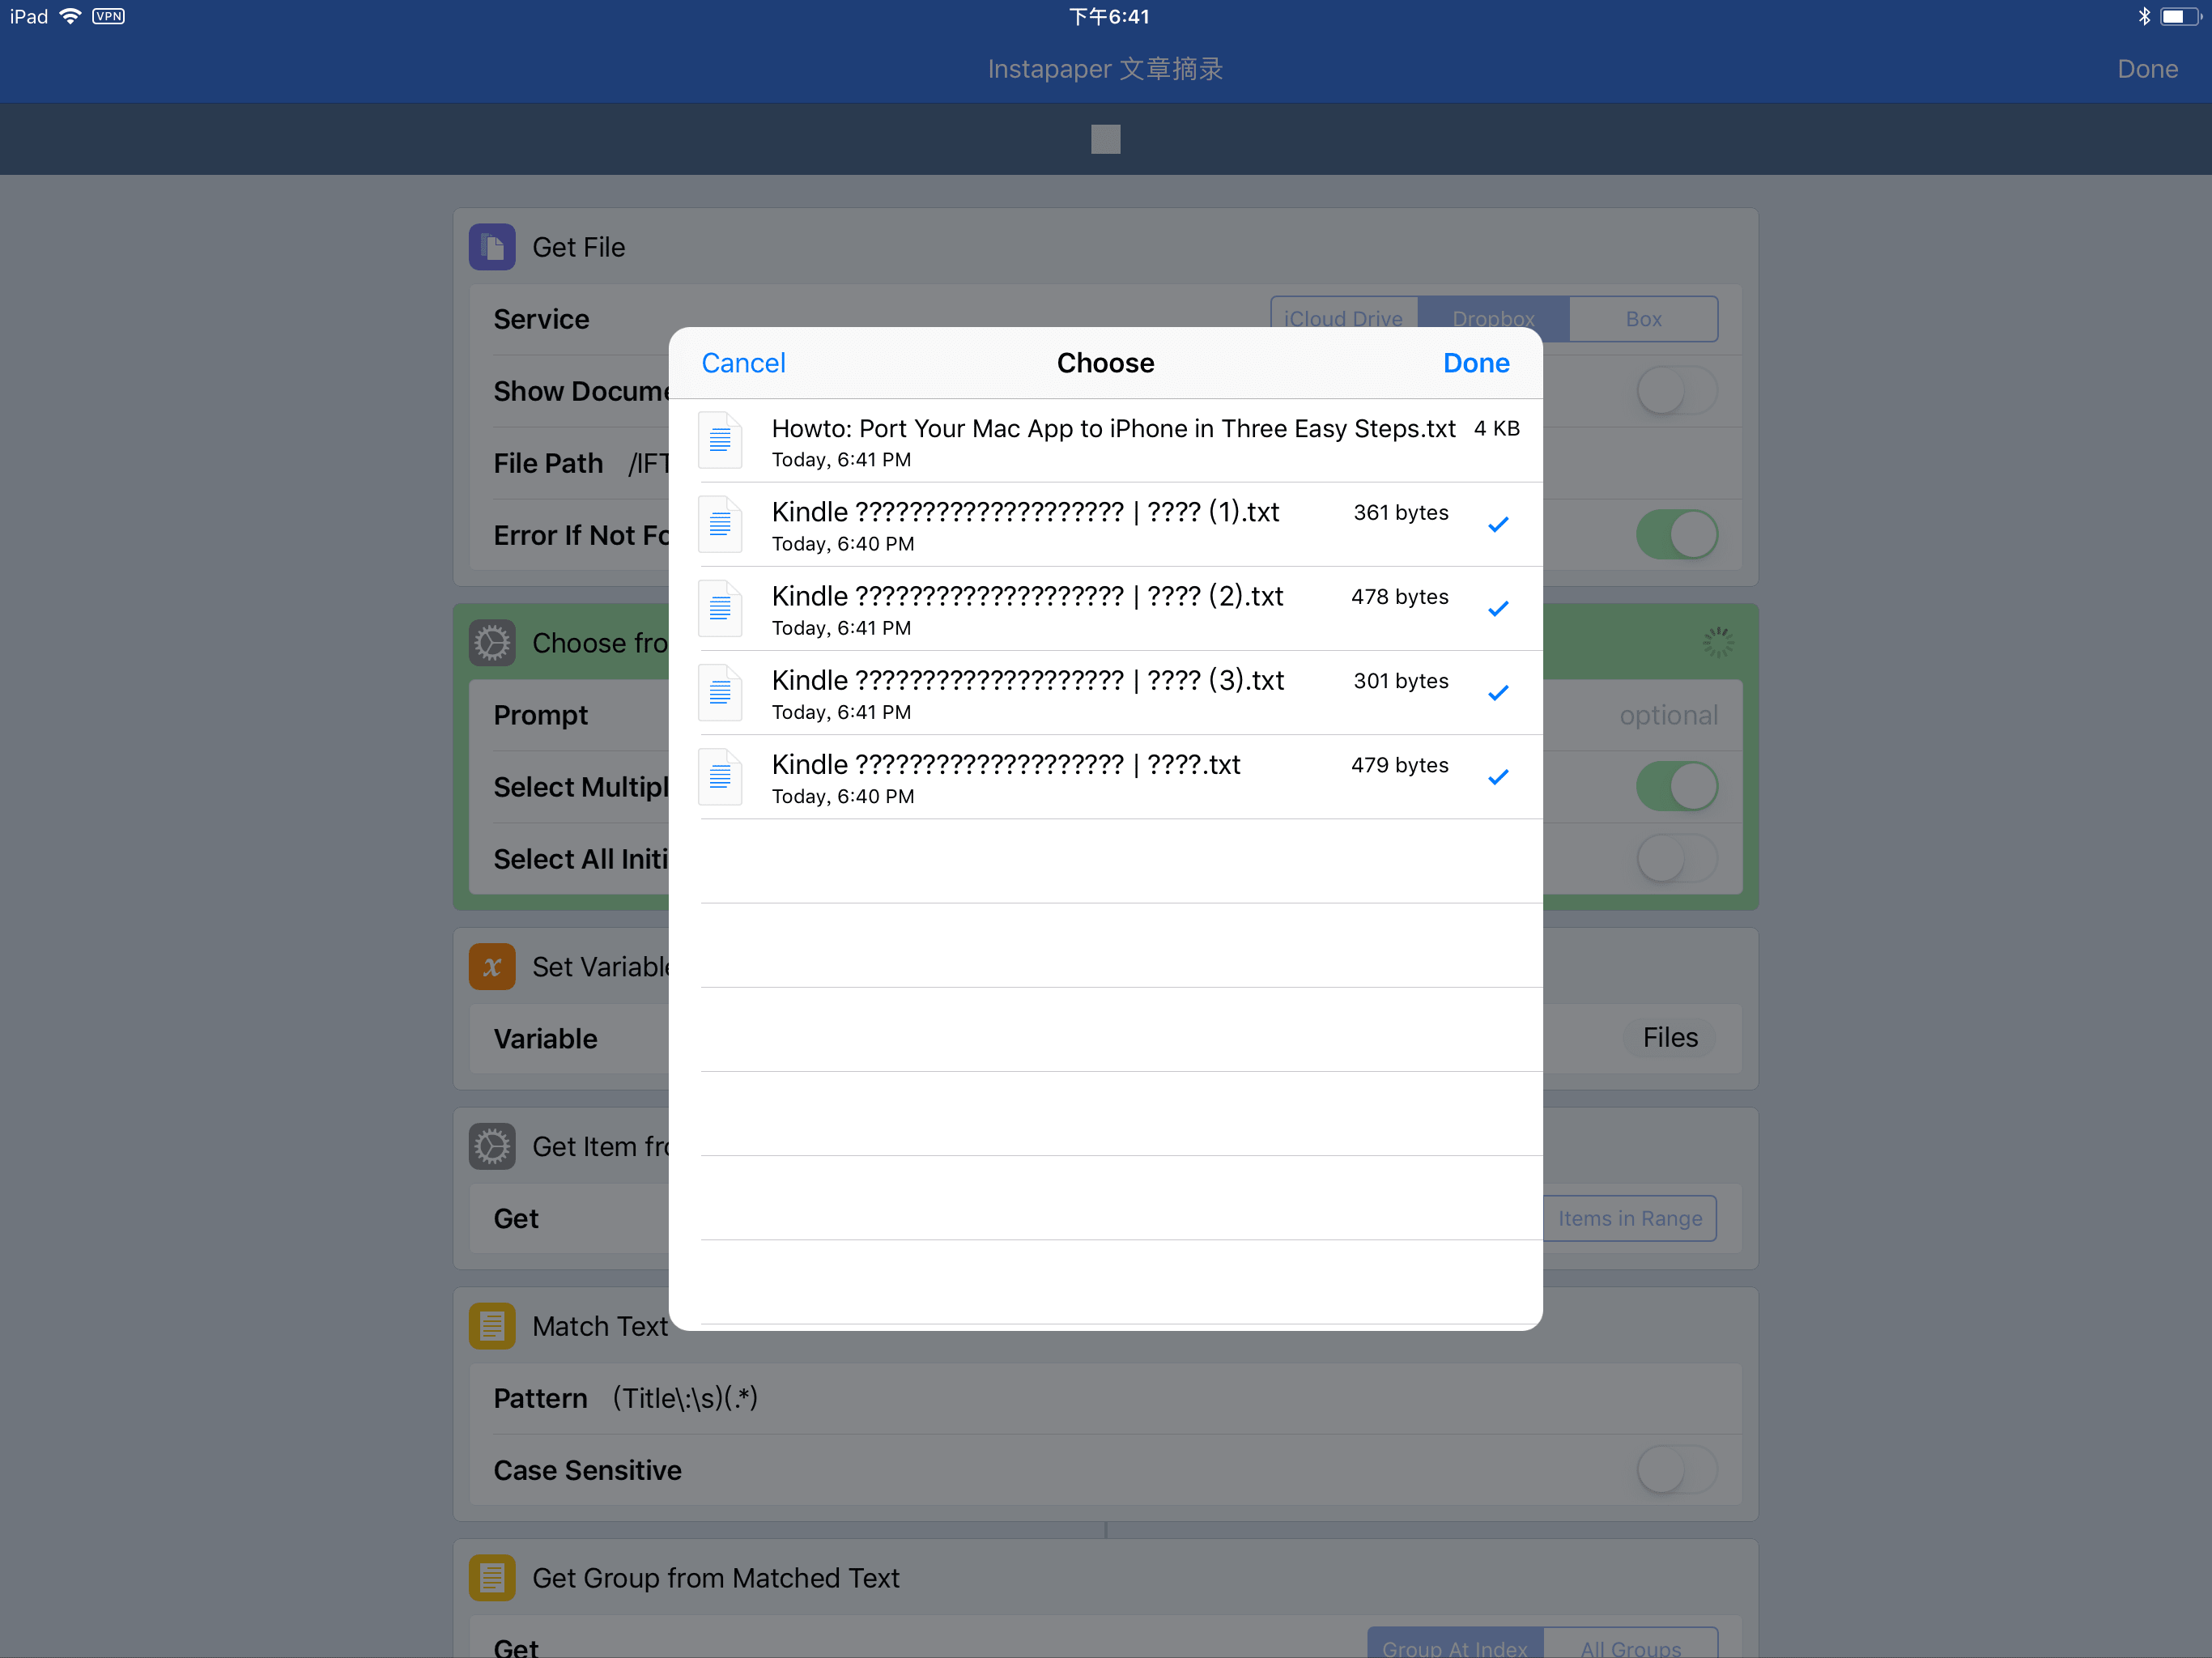Confirm selection with dialog Done button
The height and width of the screenshot is (1658, 2212).
1475,363
